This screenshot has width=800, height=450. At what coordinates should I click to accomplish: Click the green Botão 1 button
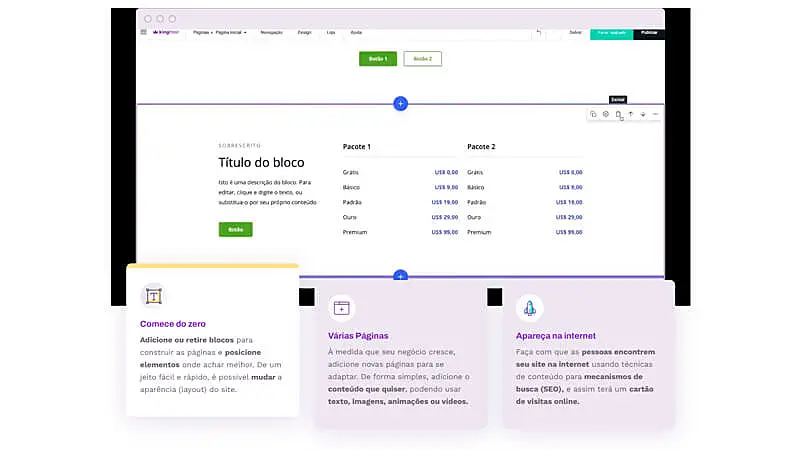[x=378, y=59]
